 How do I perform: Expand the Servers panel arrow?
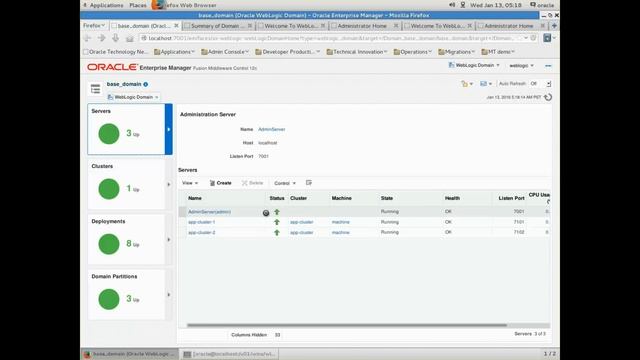tap(169, 129)
